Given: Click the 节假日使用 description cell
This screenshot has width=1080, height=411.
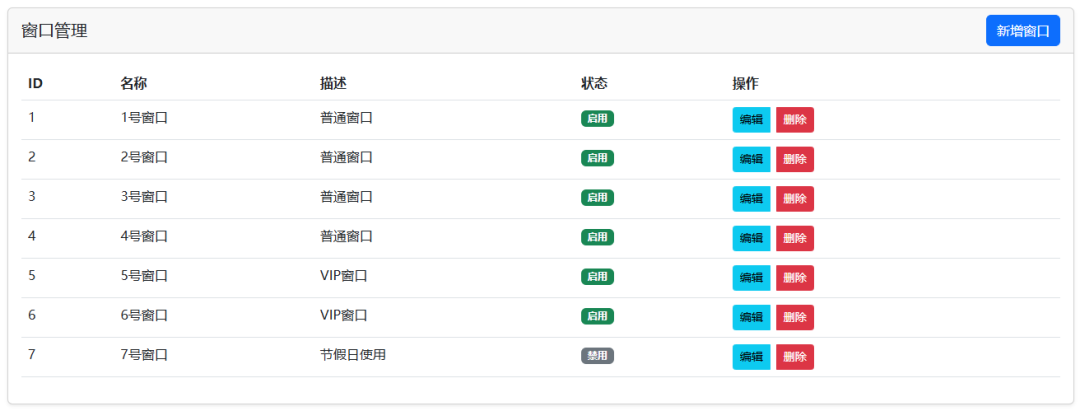Looking at the screenshot, I should click(x=353, y=355).
